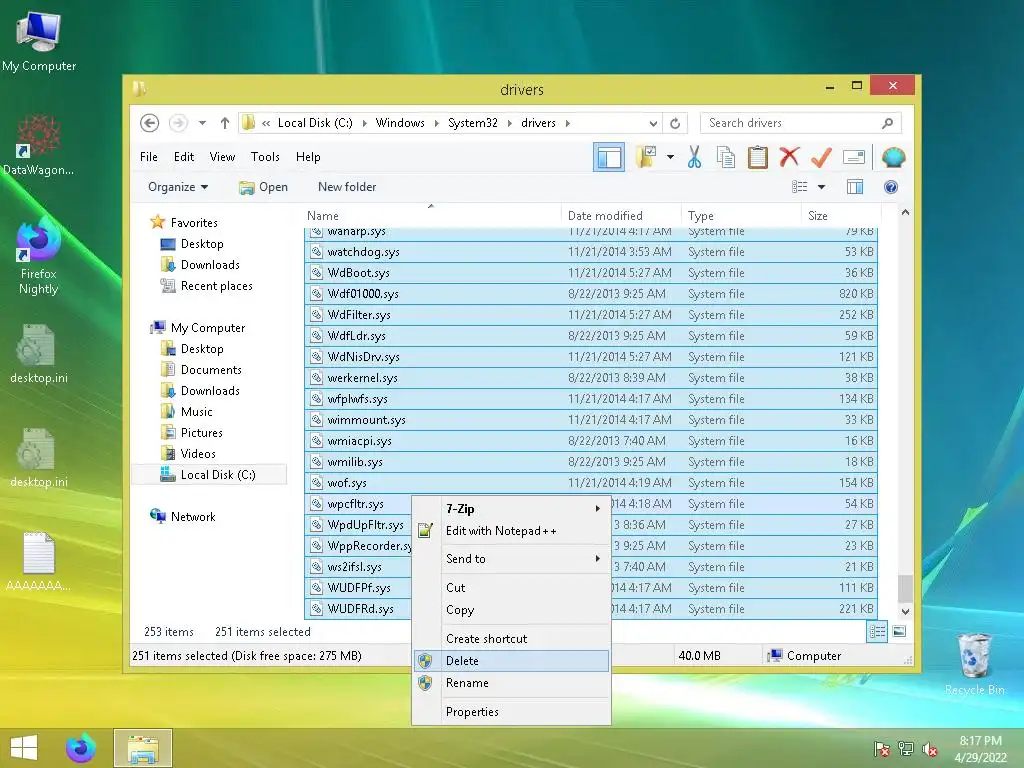The height and width of the screenshot is (768, 1024).
Task: Click the blue shell globe toolbar icon
Action: [x=893, y=157]
